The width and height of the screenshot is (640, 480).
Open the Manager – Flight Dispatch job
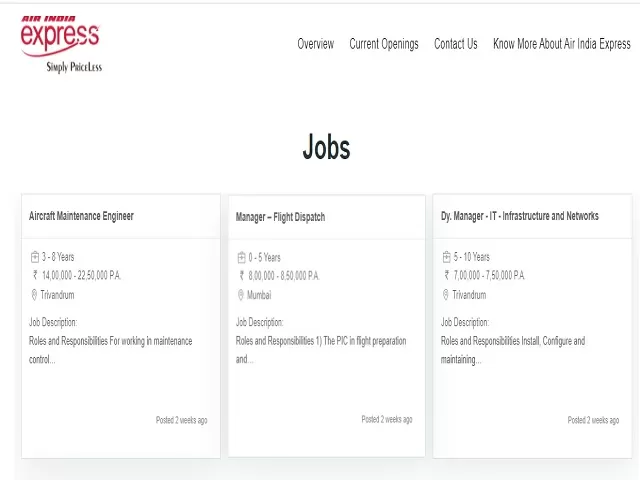(280, 217)
